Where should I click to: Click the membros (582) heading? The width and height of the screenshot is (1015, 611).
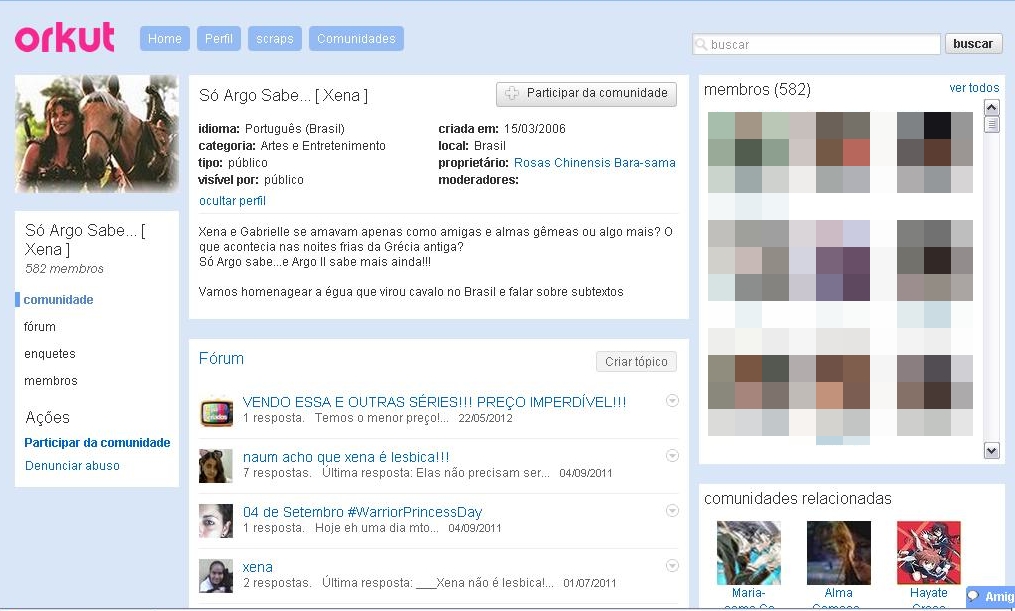click(757, 89)
